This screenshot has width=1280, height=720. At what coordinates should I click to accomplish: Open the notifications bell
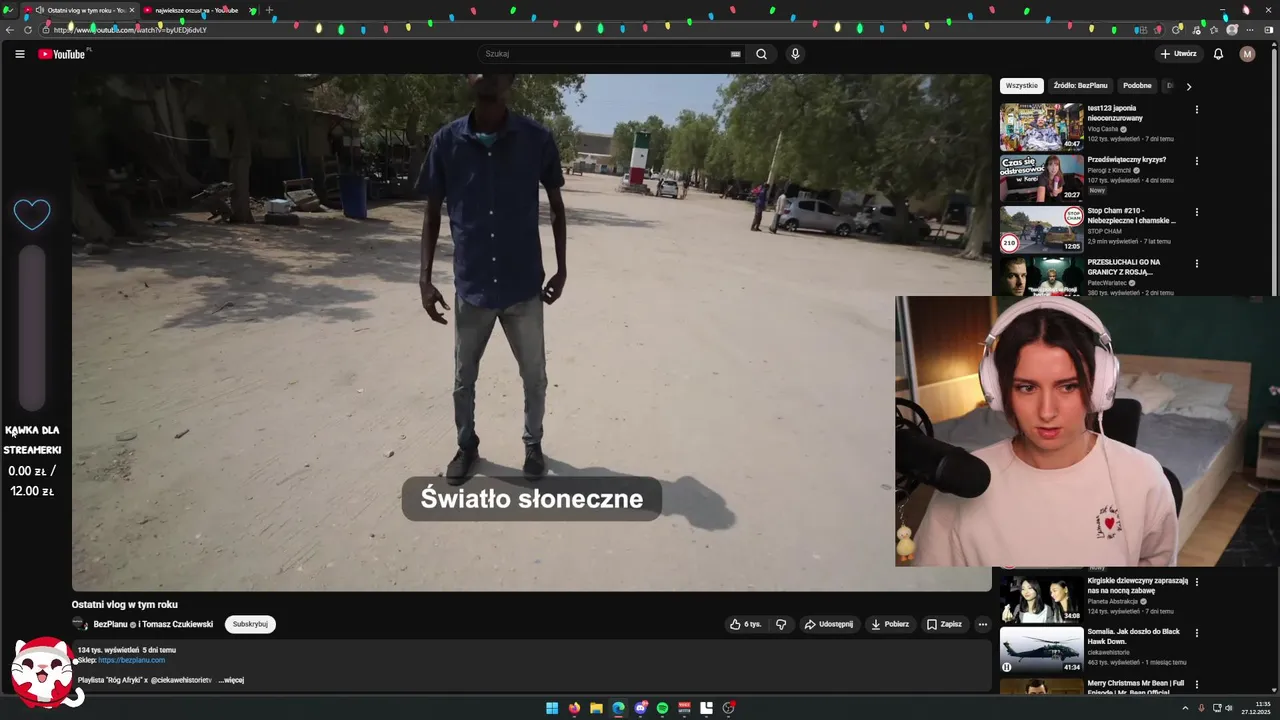(x=1218, y=54)
